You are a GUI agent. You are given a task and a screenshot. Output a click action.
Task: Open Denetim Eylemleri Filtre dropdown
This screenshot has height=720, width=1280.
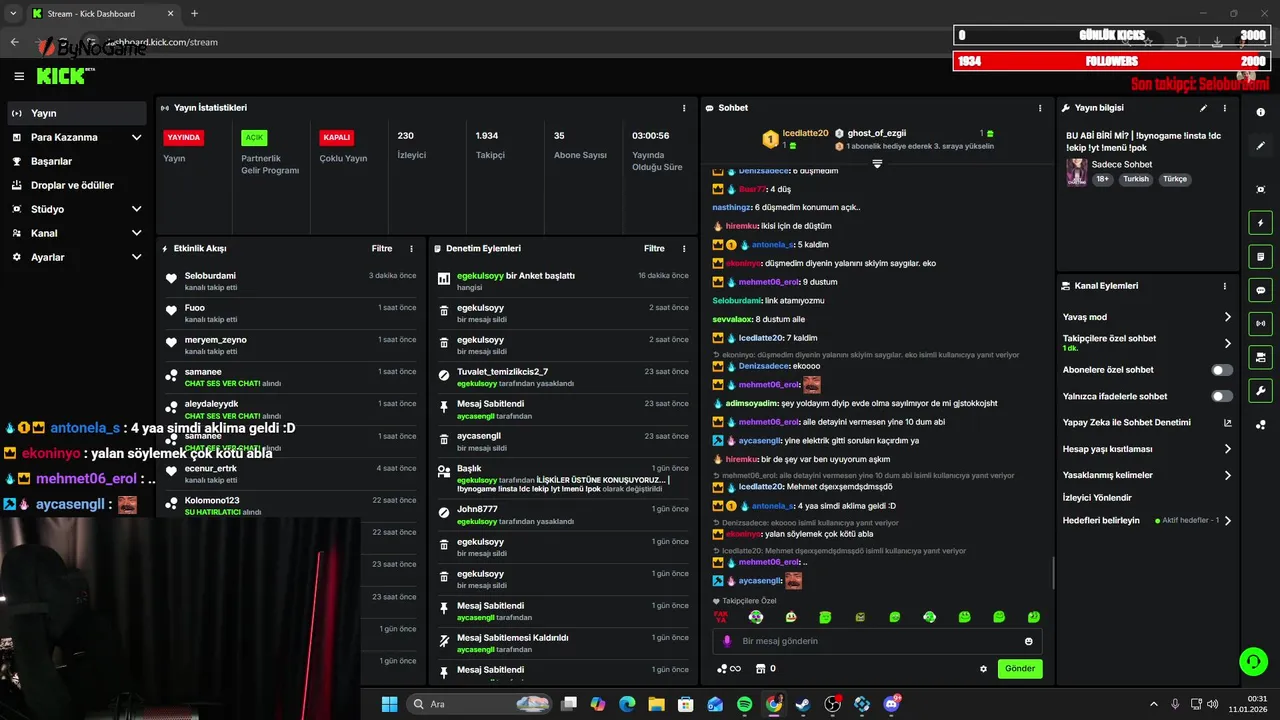pyautogui.click(x=654, y=249)
